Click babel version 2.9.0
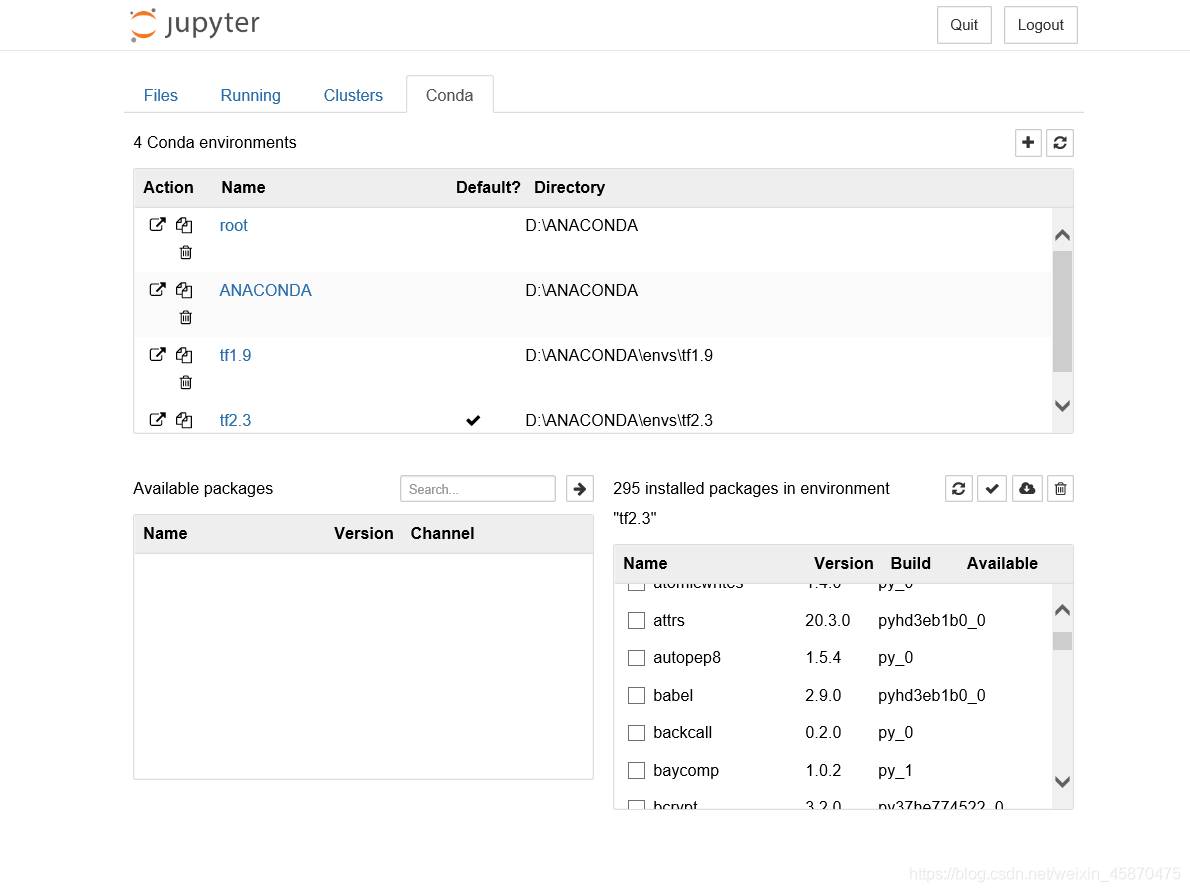This screenshot has width=1190, height=892. point(823,695)
